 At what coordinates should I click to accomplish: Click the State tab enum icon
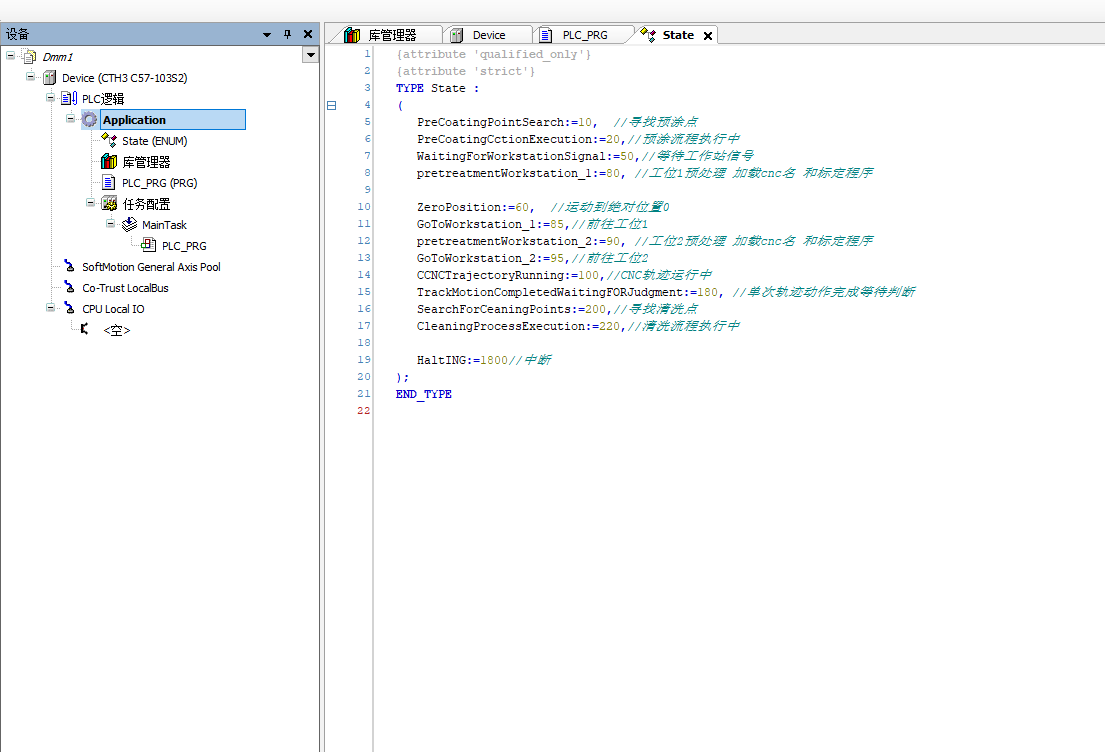648,35
